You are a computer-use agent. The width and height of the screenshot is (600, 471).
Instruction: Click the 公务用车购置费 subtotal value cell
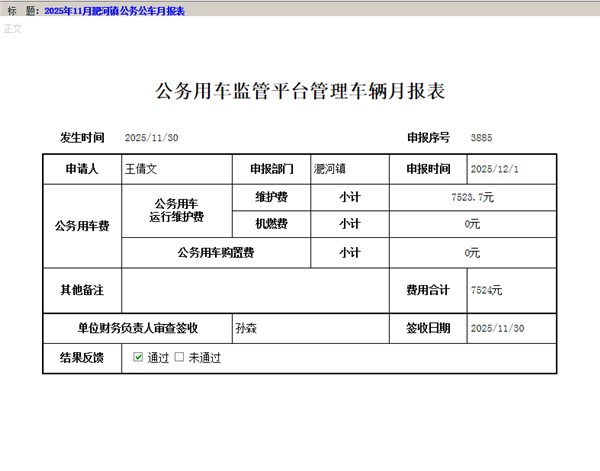click(x=472, y=253)
